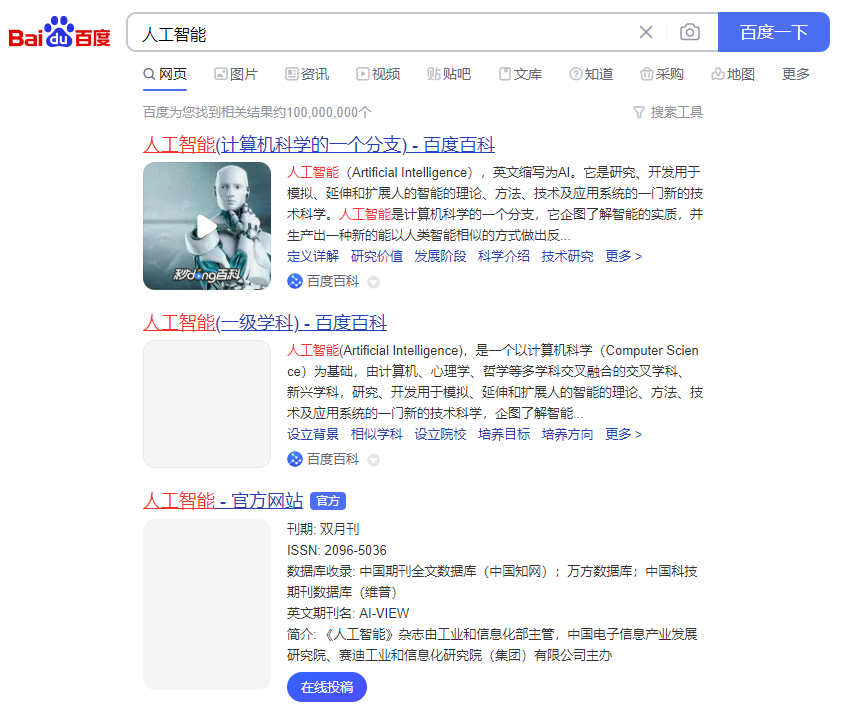The height and width of the screenshot is (710, 851).
Task: Click the result count text 100,000,000个
Action: pyautogui.click(x=329, y=112)
